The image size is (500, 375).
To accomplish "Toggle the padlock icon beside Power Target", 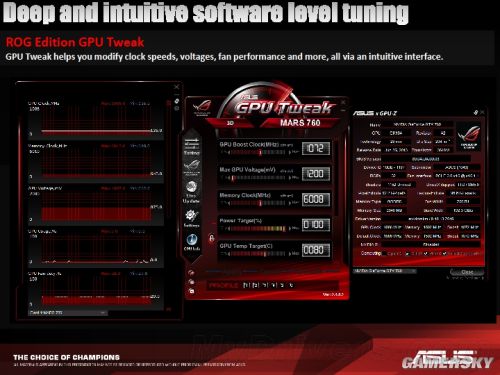I will pos(211,238).
